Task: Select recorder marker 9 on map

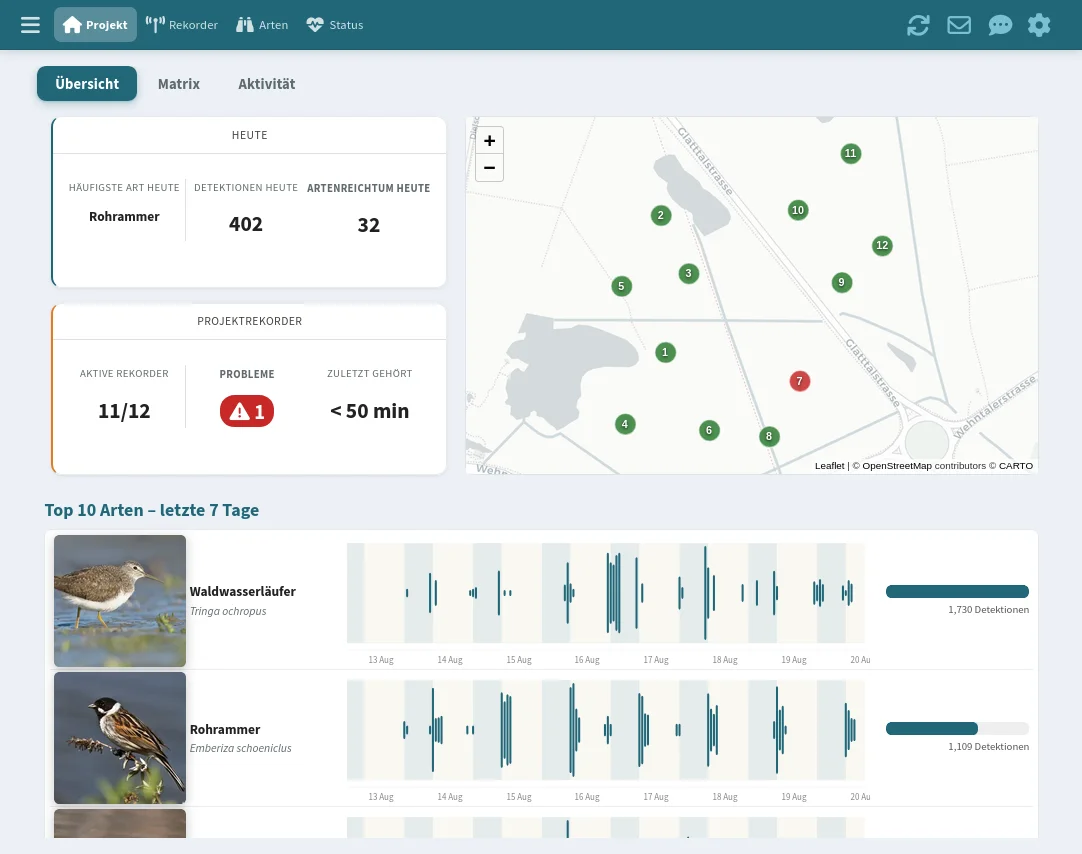Action: [842, 282]
